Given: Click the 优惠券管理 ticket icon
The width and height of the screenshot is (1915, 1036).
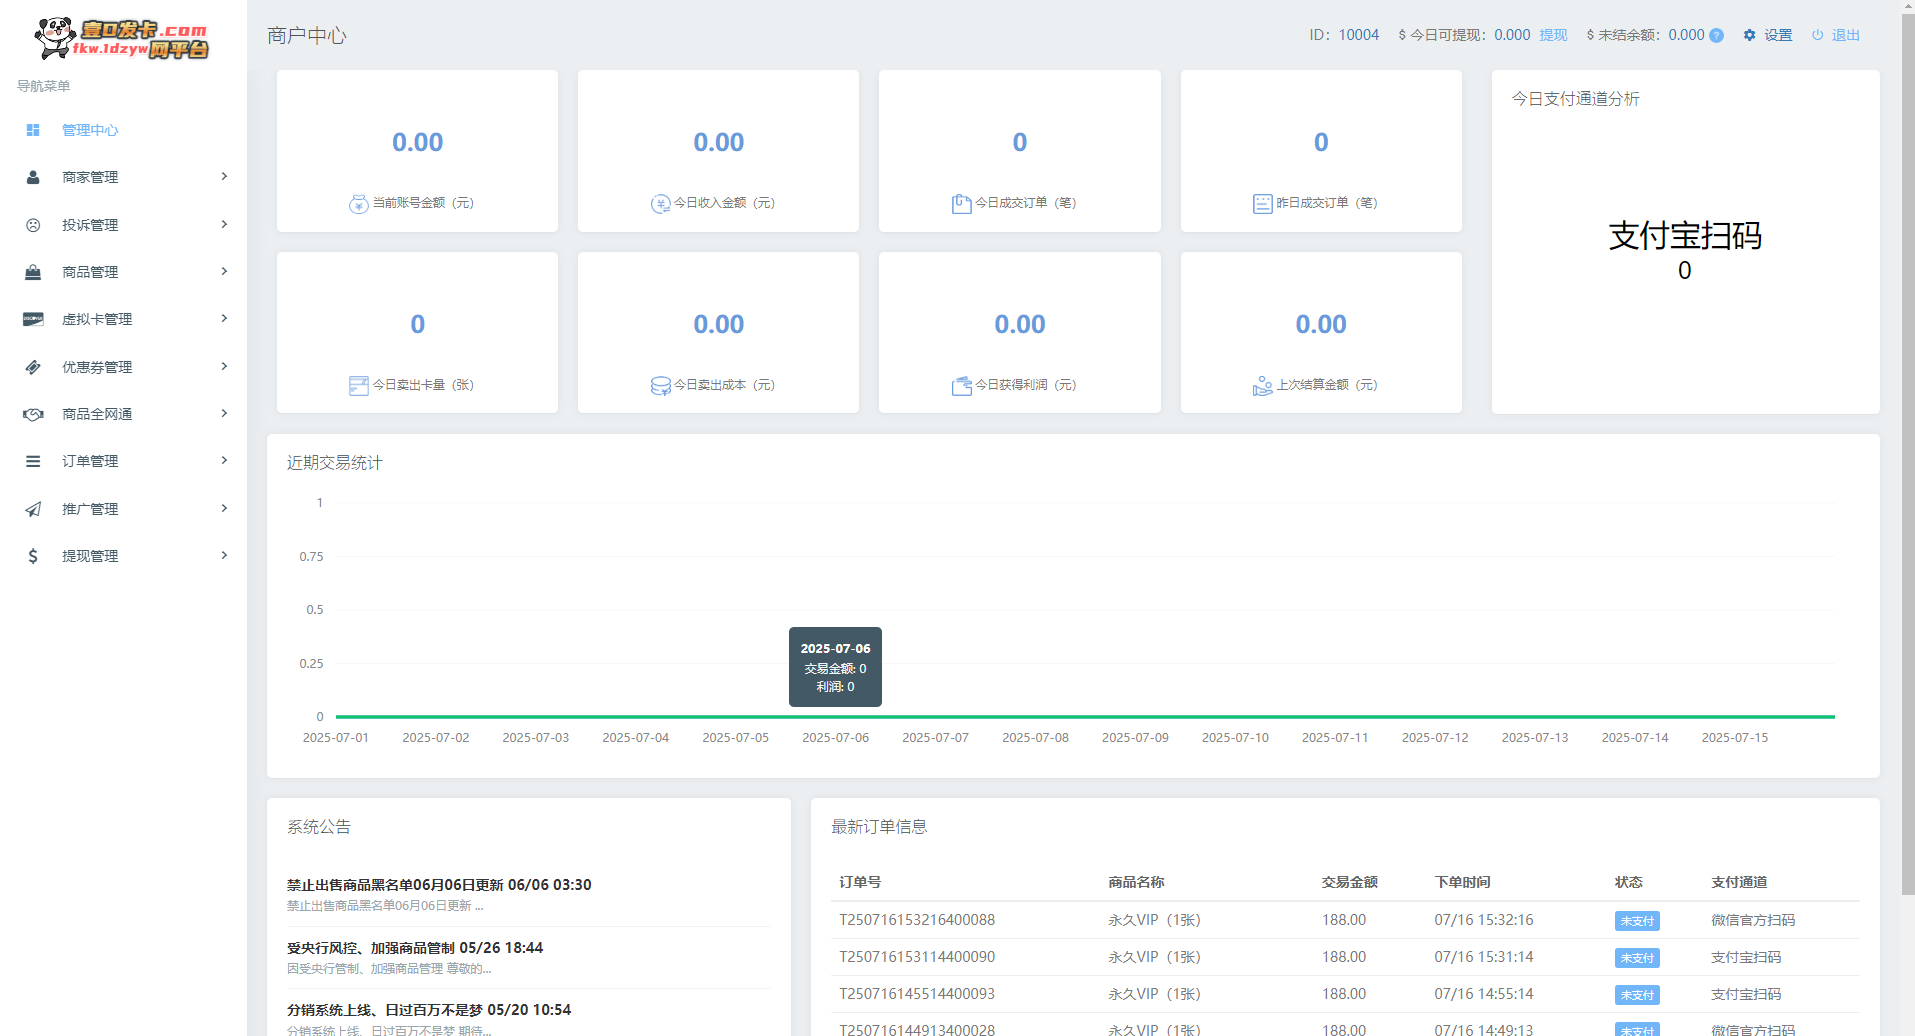Looking at the screenshot, I should pyautogui.click(x=33, y=367).
